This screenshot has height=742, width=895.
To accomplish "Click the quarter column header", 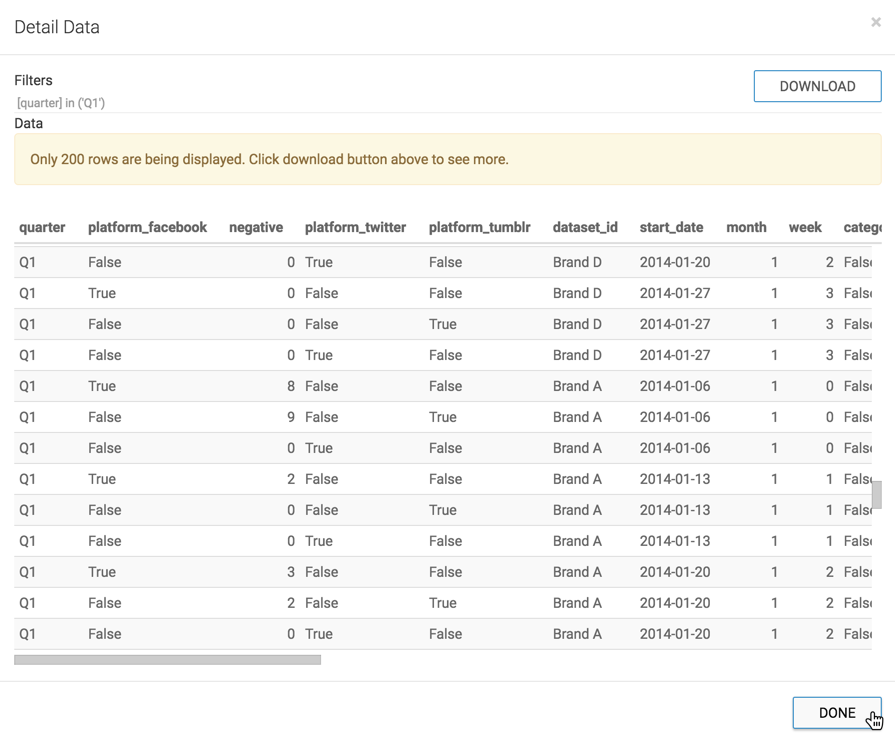I will tap(42, 227).
